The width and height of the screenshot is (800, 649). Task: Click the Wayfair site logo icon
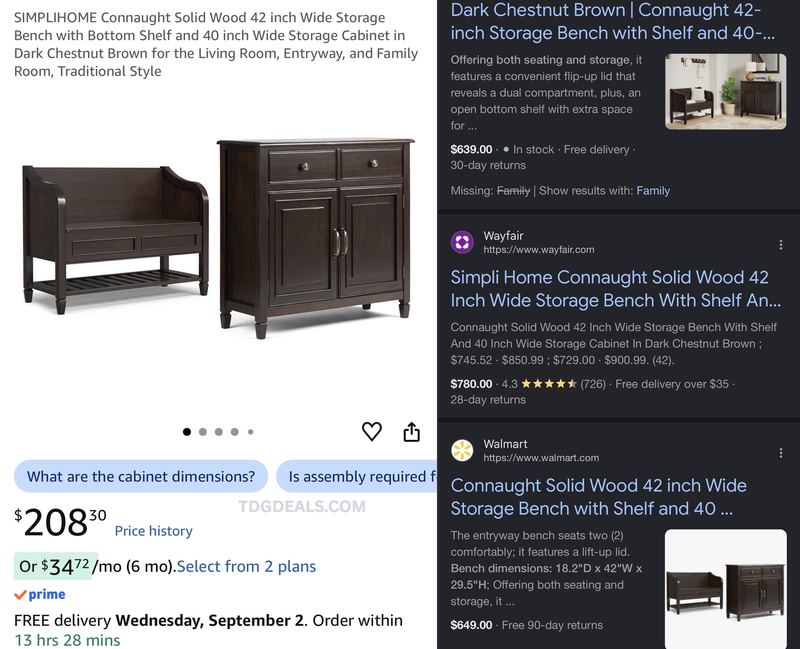coord(462,242)
